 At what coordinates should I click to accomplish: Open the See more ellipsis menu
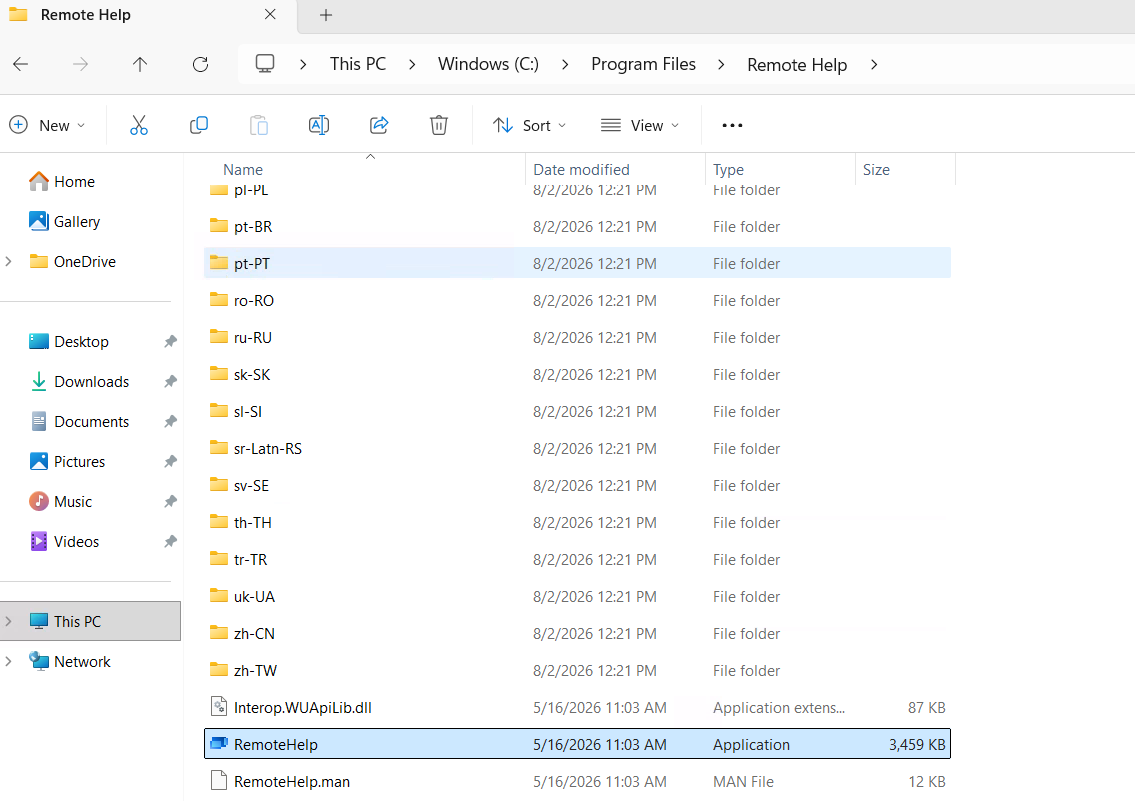point(732,125)
